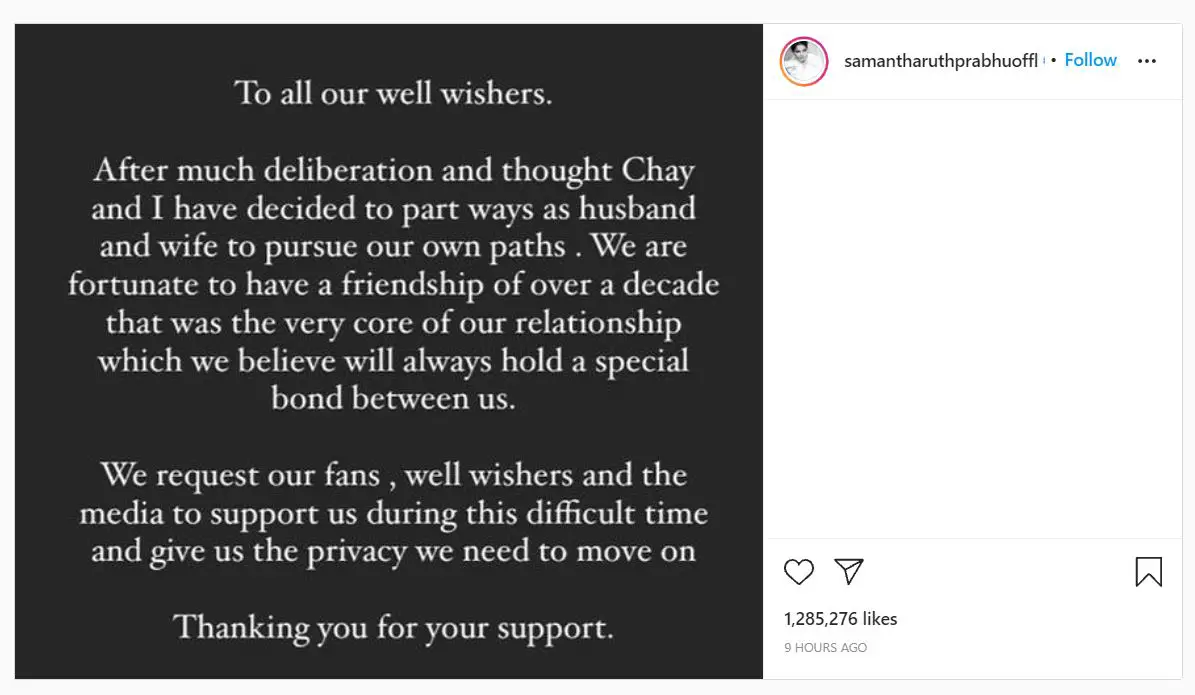Click the 'We request our fans' paragraph
Image resolution: width=1195 pixels, height=695 pixels.
393,513
